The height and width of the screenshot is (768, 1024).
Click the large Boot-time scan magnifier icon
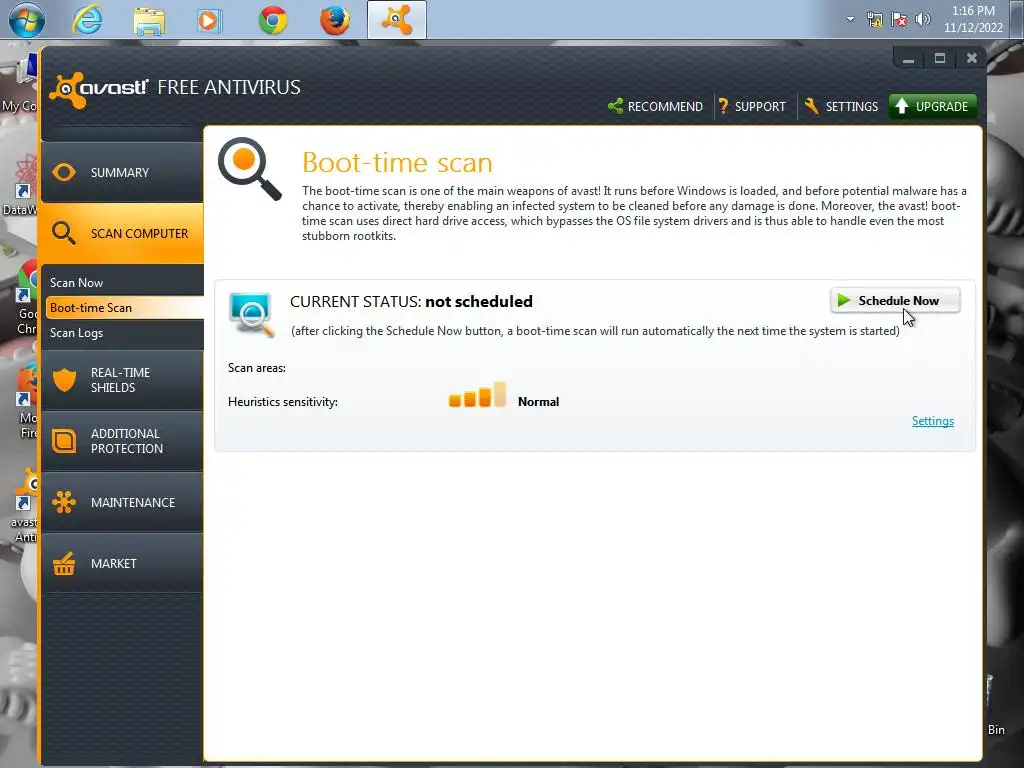249,168
